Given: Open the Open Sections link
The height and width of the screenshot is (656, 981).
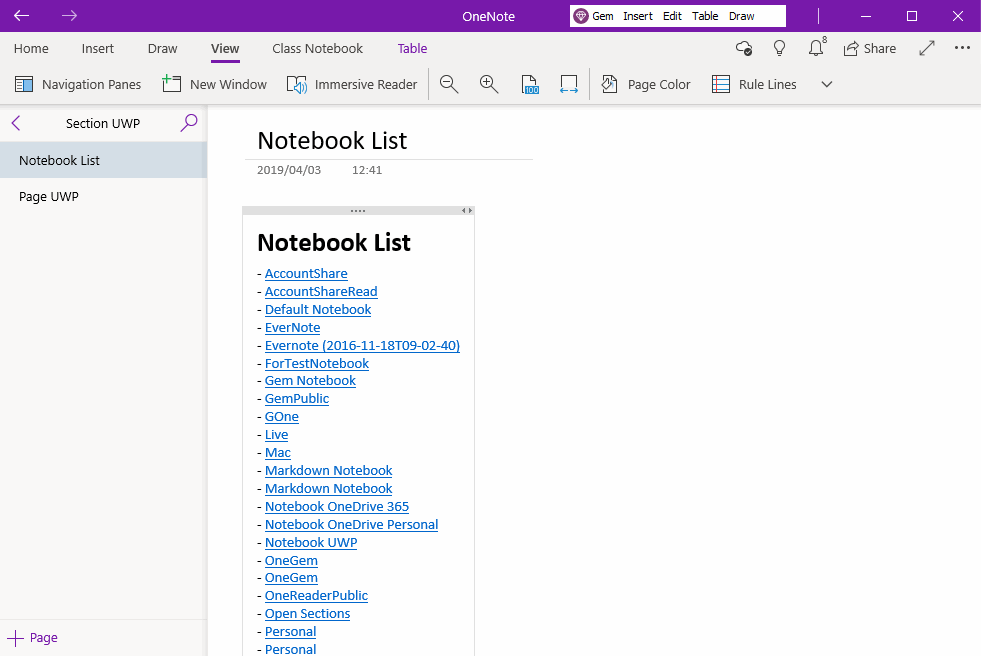Looking at the screenshot, I should tap(307, 614).
